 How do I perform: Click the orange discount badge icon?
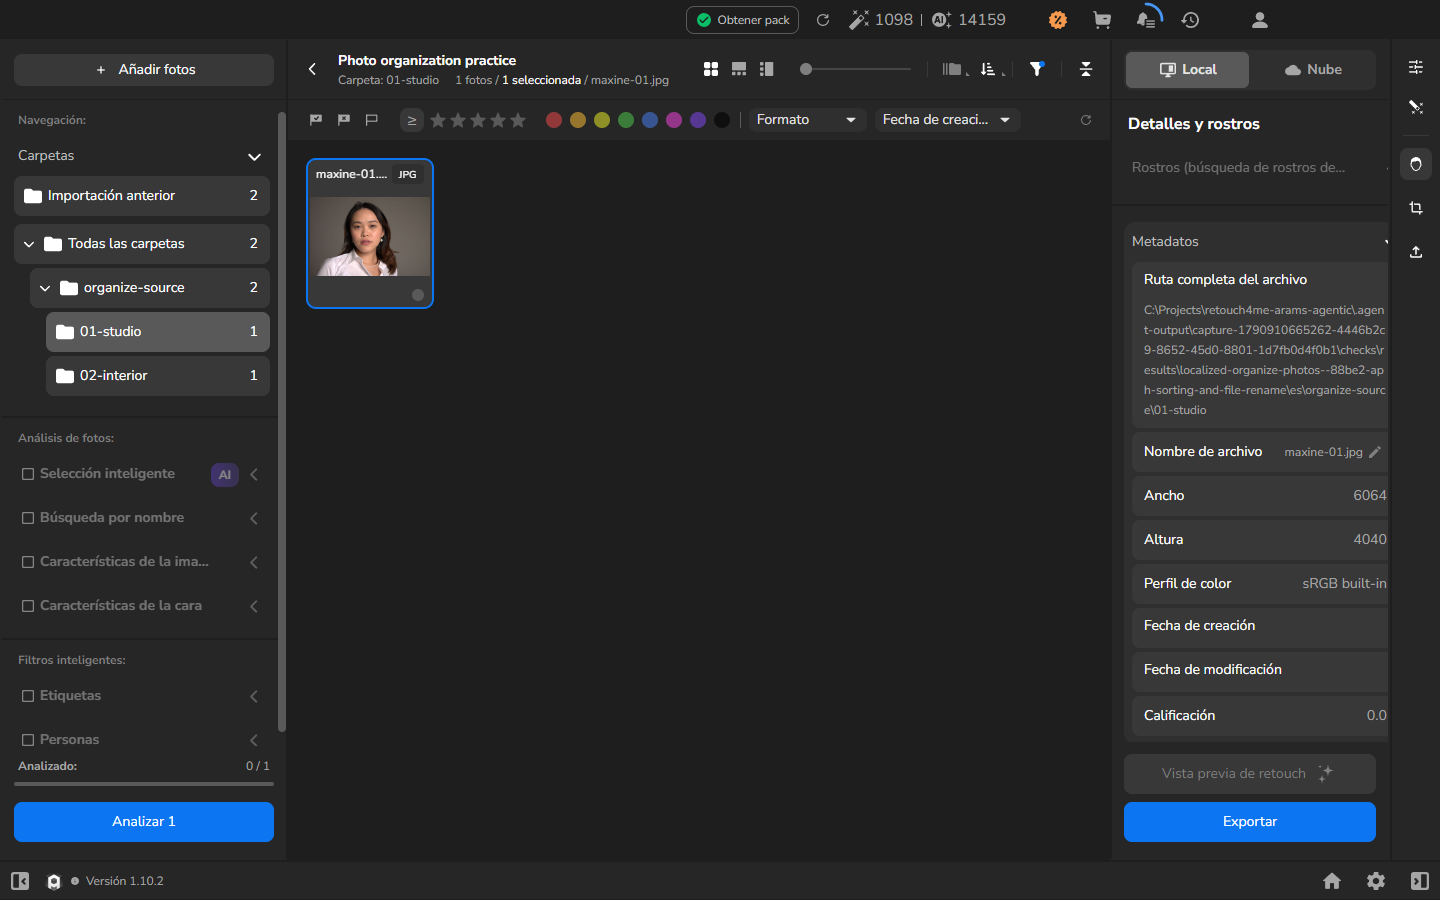[x=1058, y=20]
